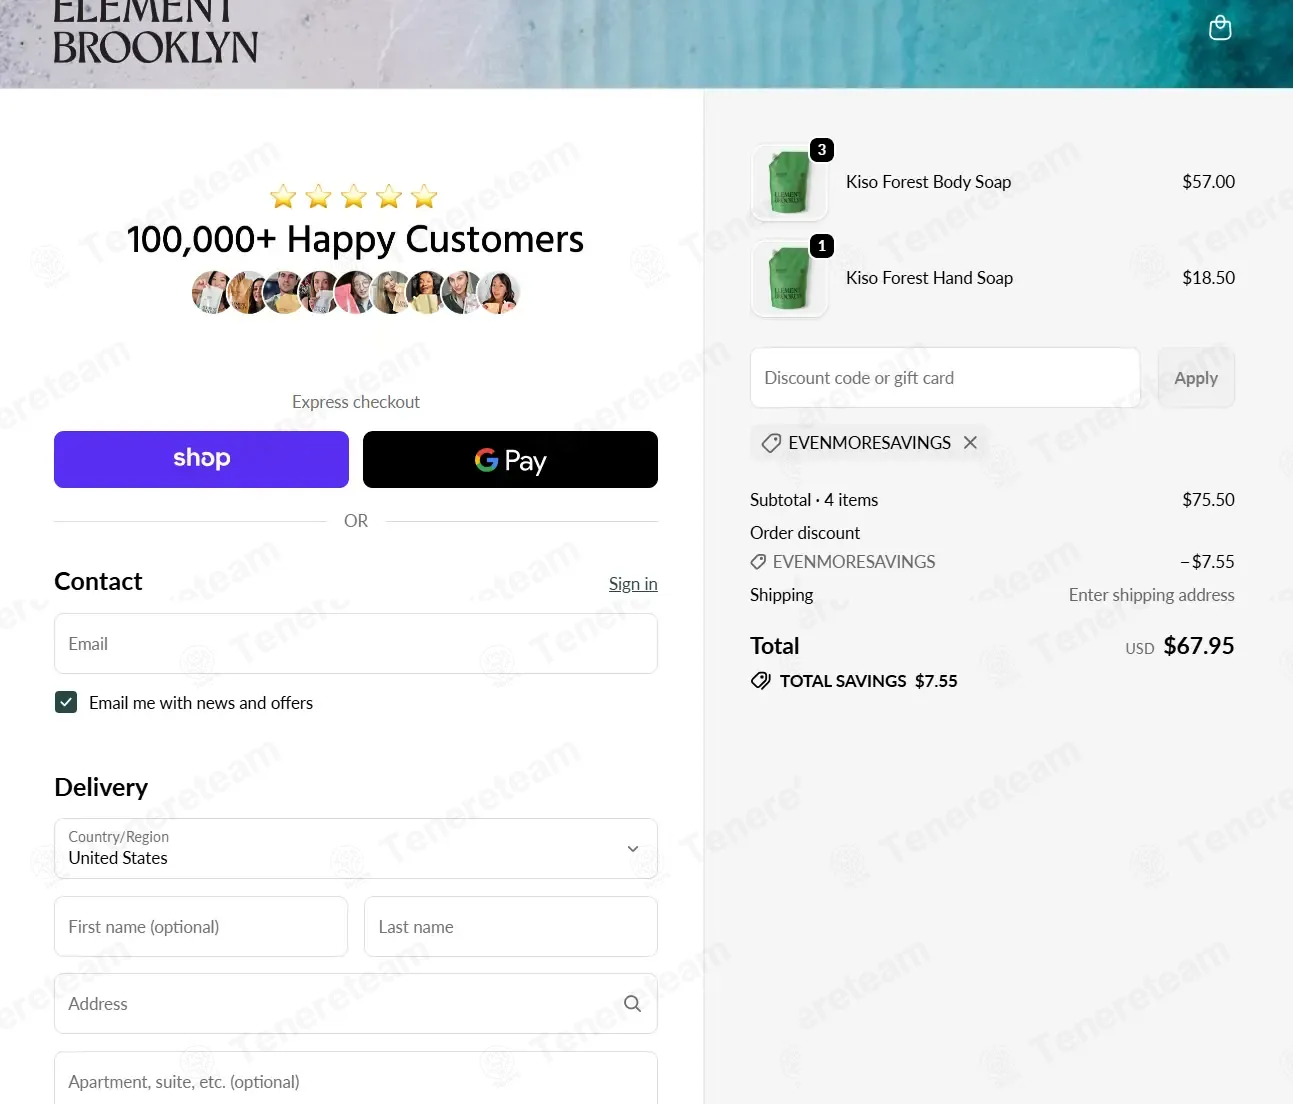
Task: Pay with Shop Pay express checkout
Action: (201, 460)
